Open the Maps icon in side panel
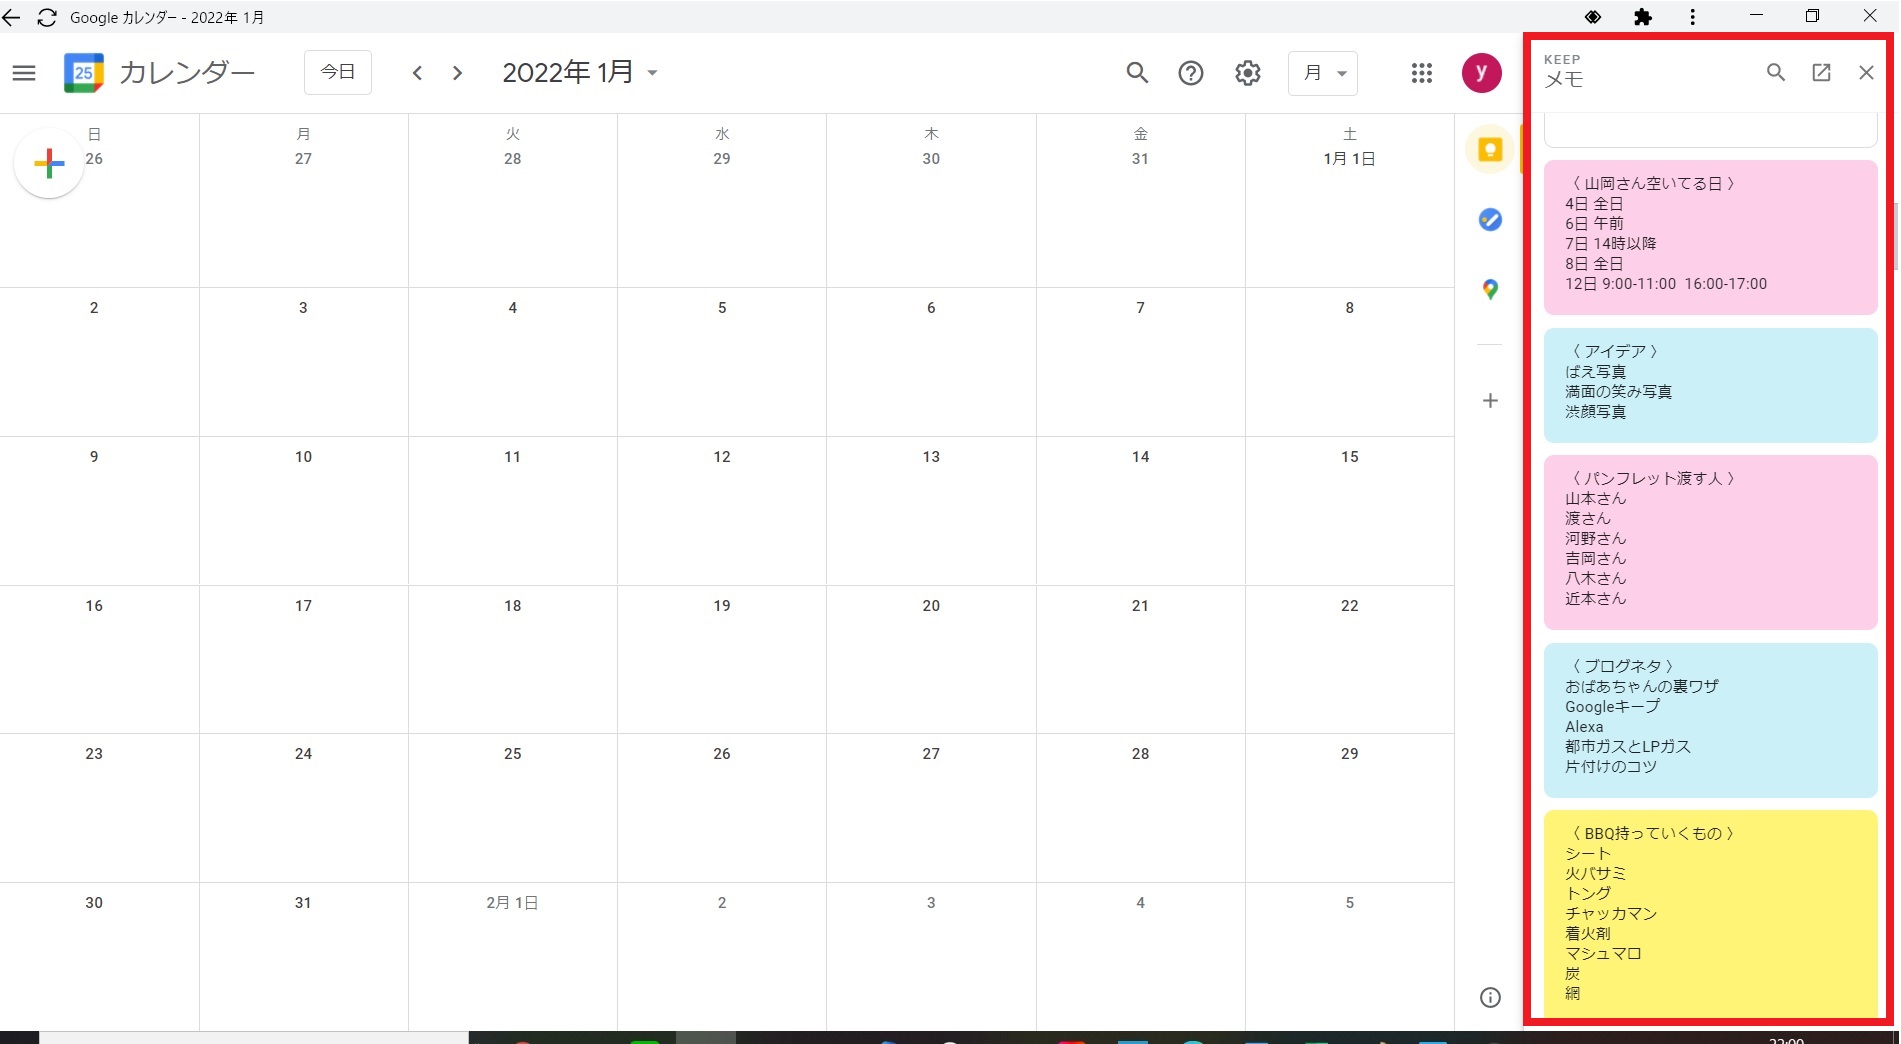The width and height of the screenshot is (1901, 1044). (x=1490, y=290)
